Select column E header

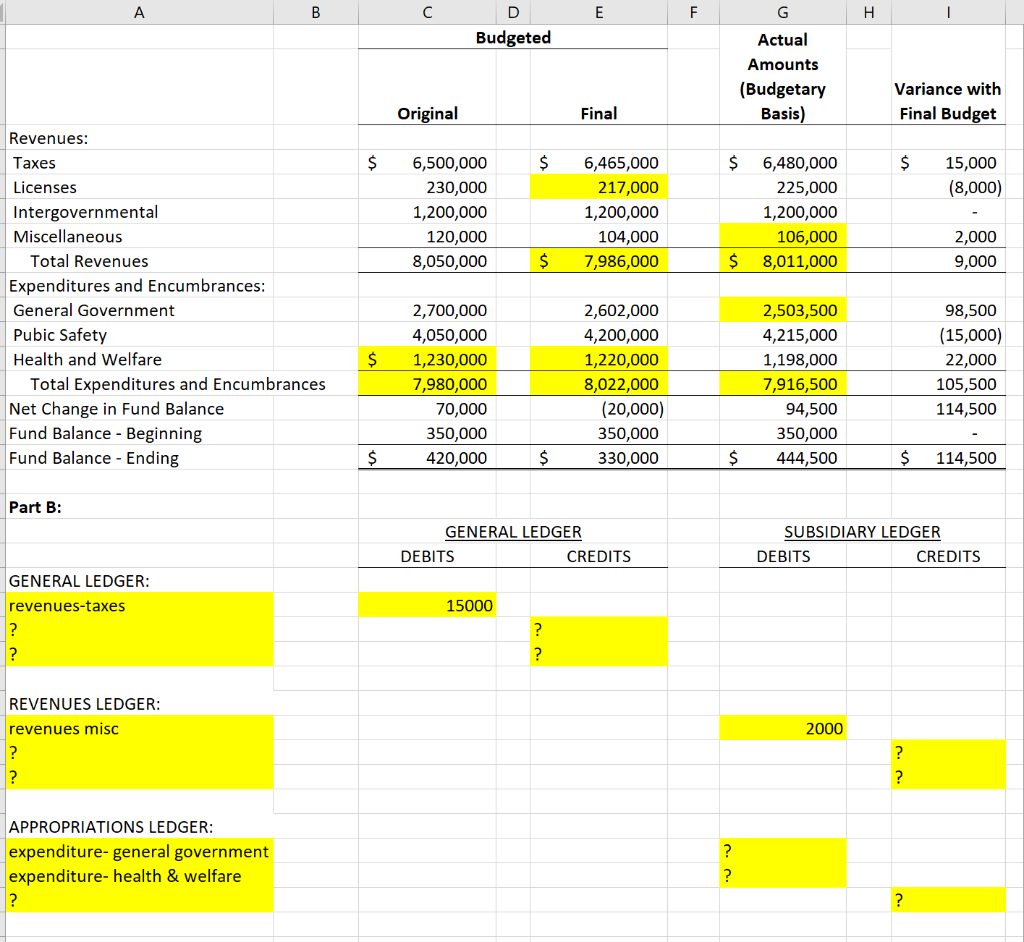(599, 12)
